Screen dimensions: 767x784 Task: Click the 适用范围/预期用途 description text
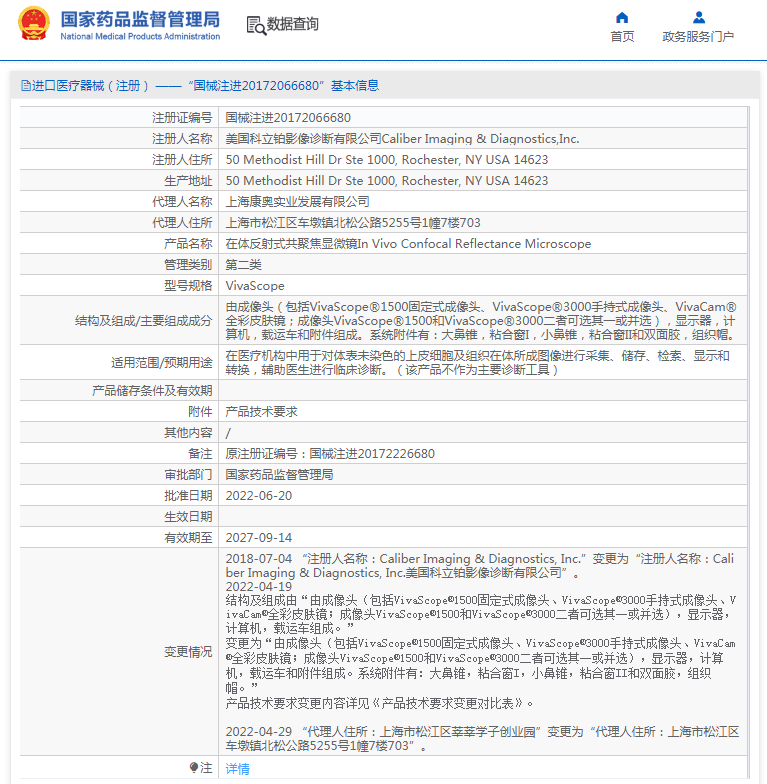[x=478, y=362]
